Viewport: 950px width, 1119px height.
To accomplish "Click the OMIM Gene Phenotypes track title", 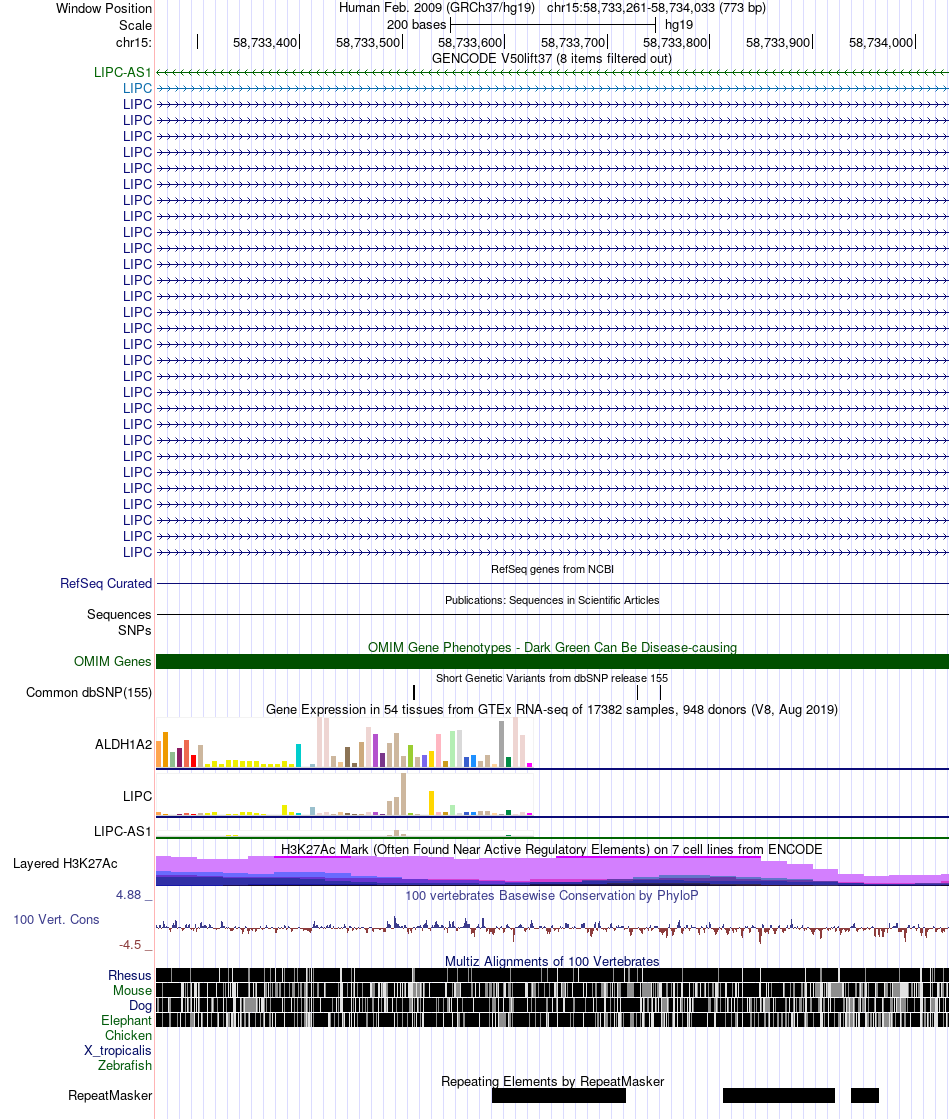I will (x=552, y=647).
